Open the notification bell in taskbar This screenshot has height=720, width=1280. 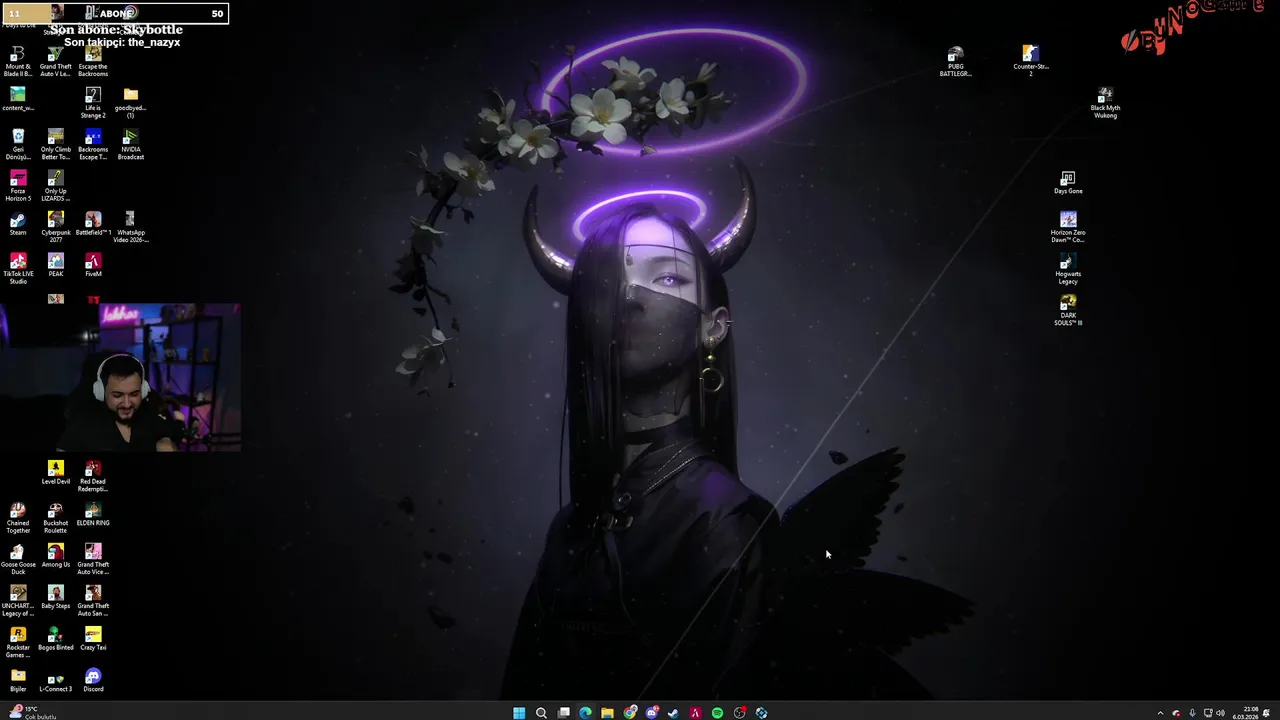click(x=1267, y=713)
